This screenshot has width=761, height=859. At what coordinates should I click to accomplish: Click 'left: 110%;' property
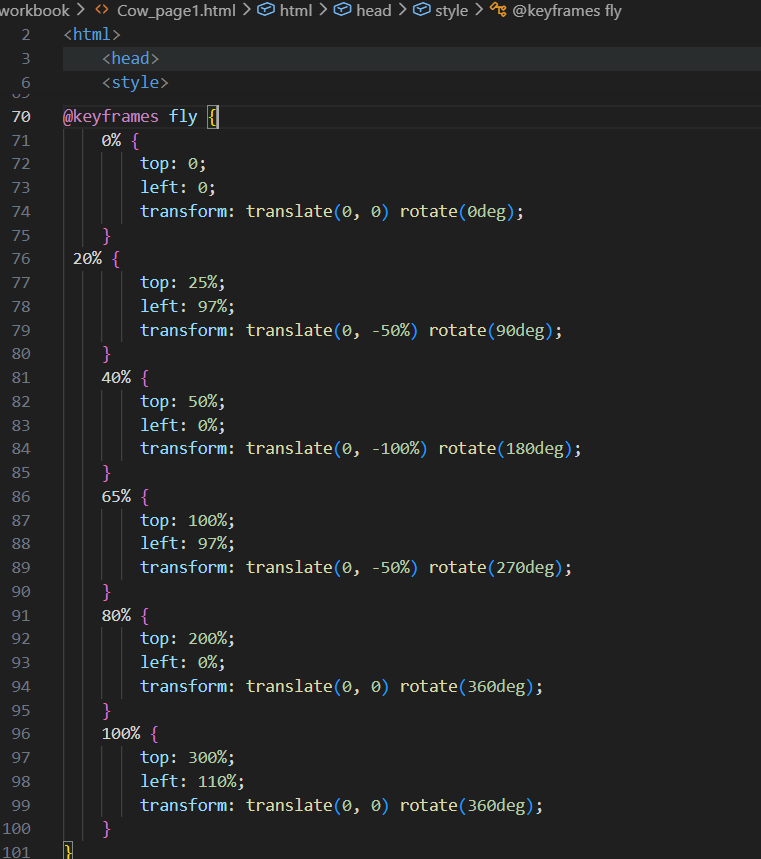click(192, 781)
